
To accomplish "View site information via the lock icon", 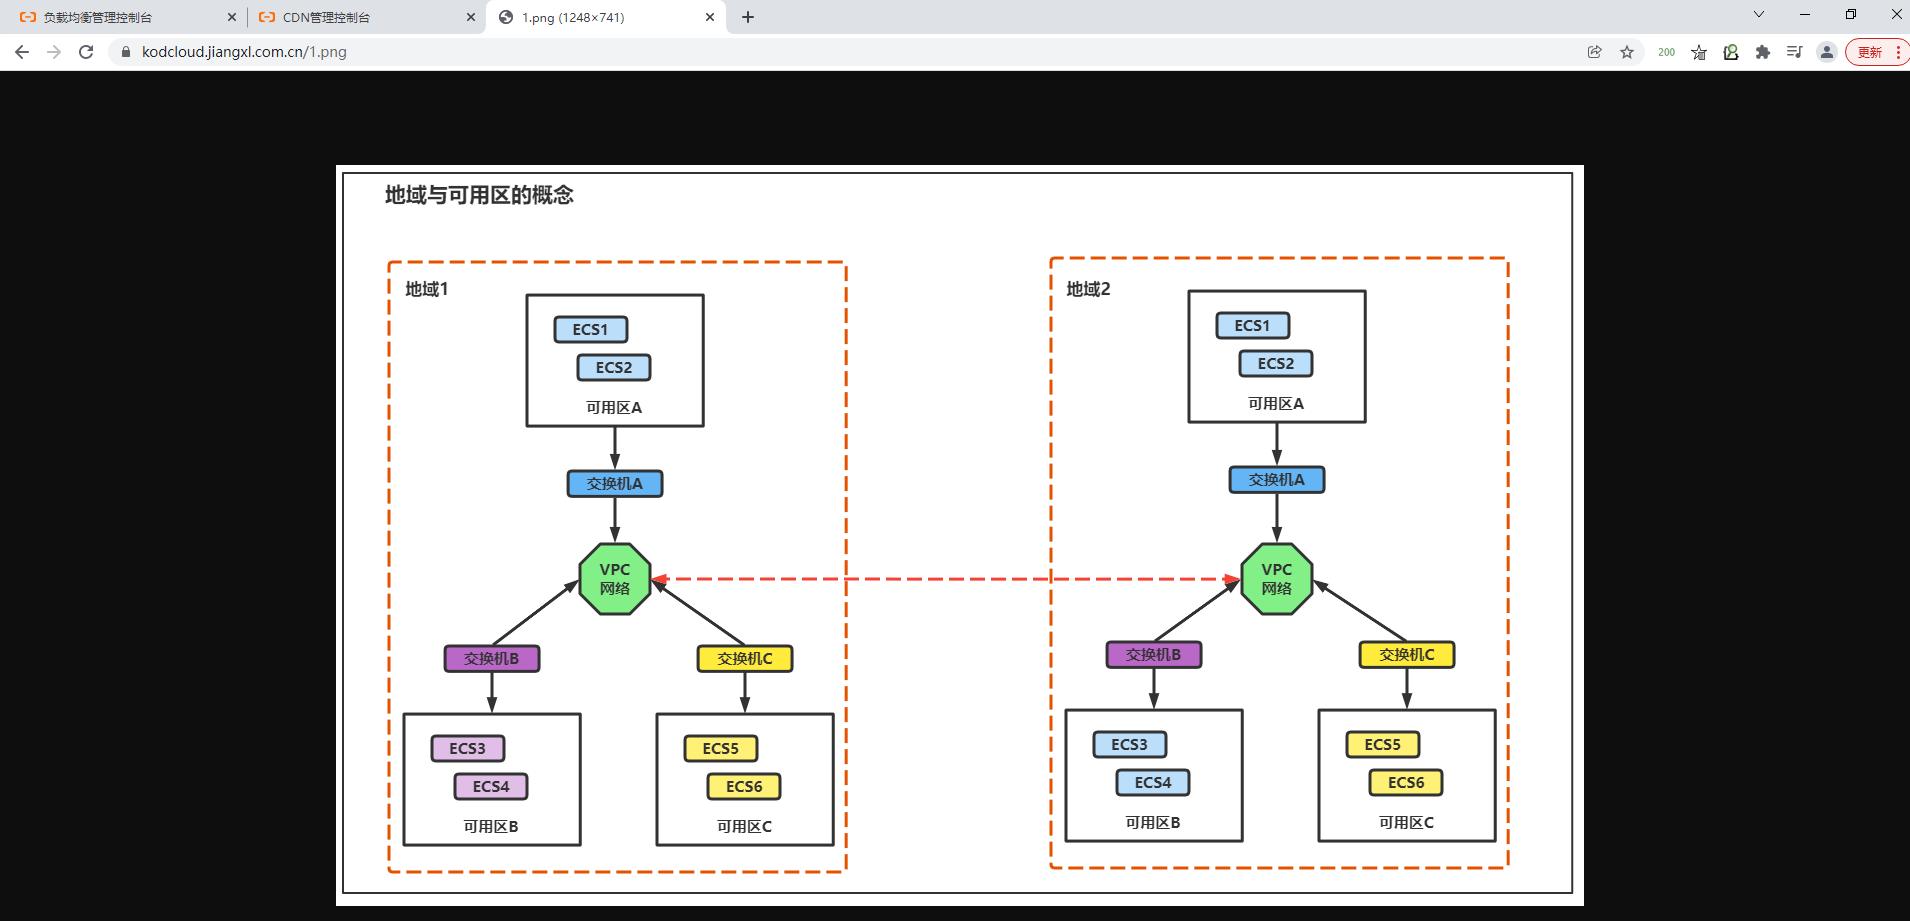I will tap(126, 52).
